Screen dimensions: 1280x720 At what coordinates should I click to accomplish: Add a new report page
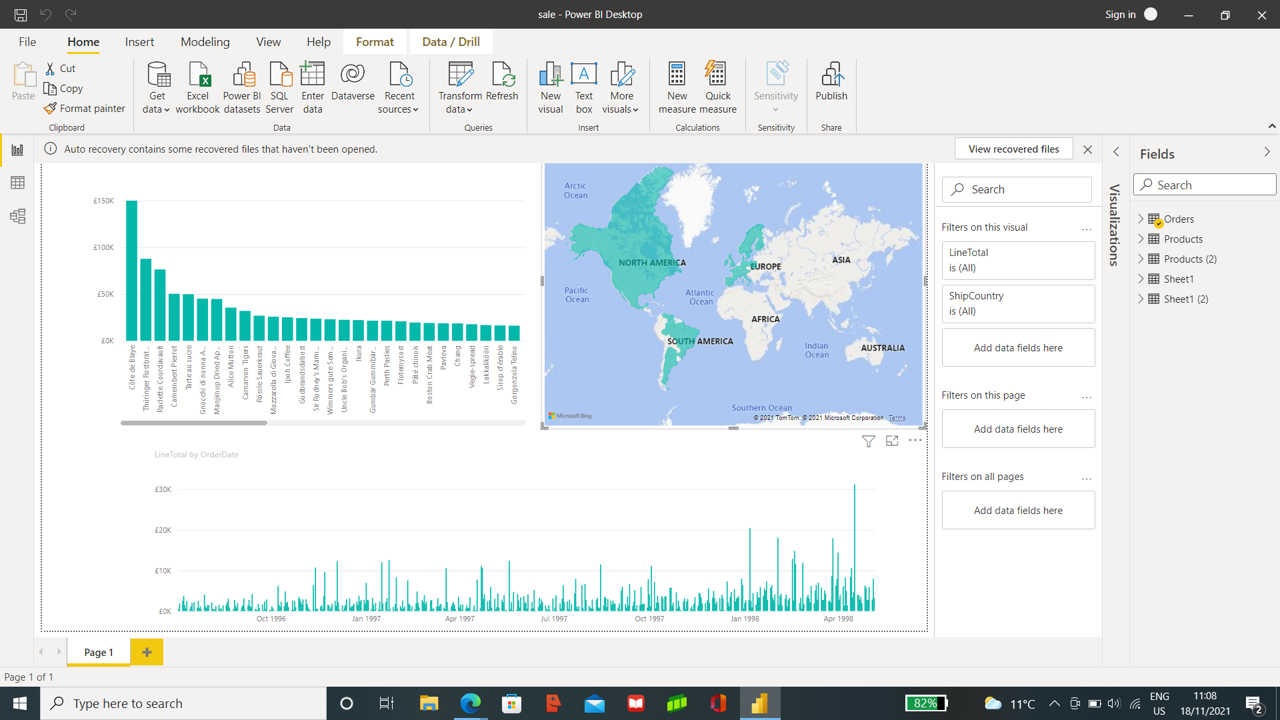(146, 652)
